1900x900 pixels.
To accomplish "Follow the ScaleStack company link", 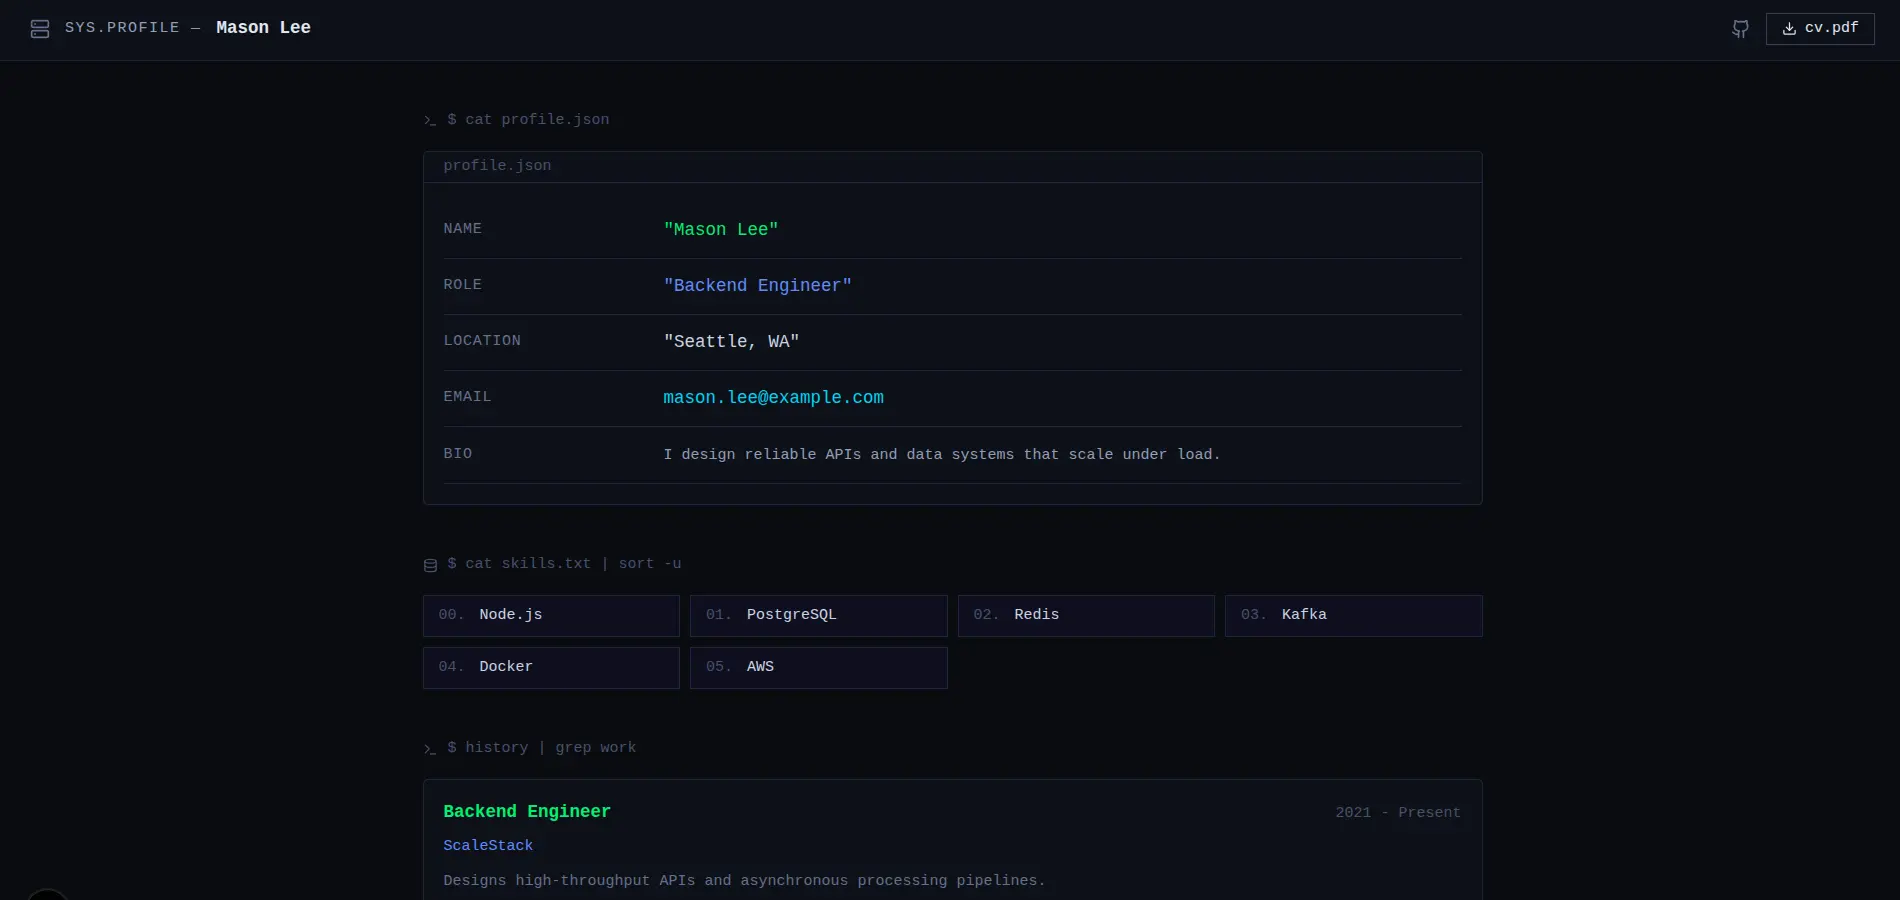I will pyautogui.click(x=488, y=846).
